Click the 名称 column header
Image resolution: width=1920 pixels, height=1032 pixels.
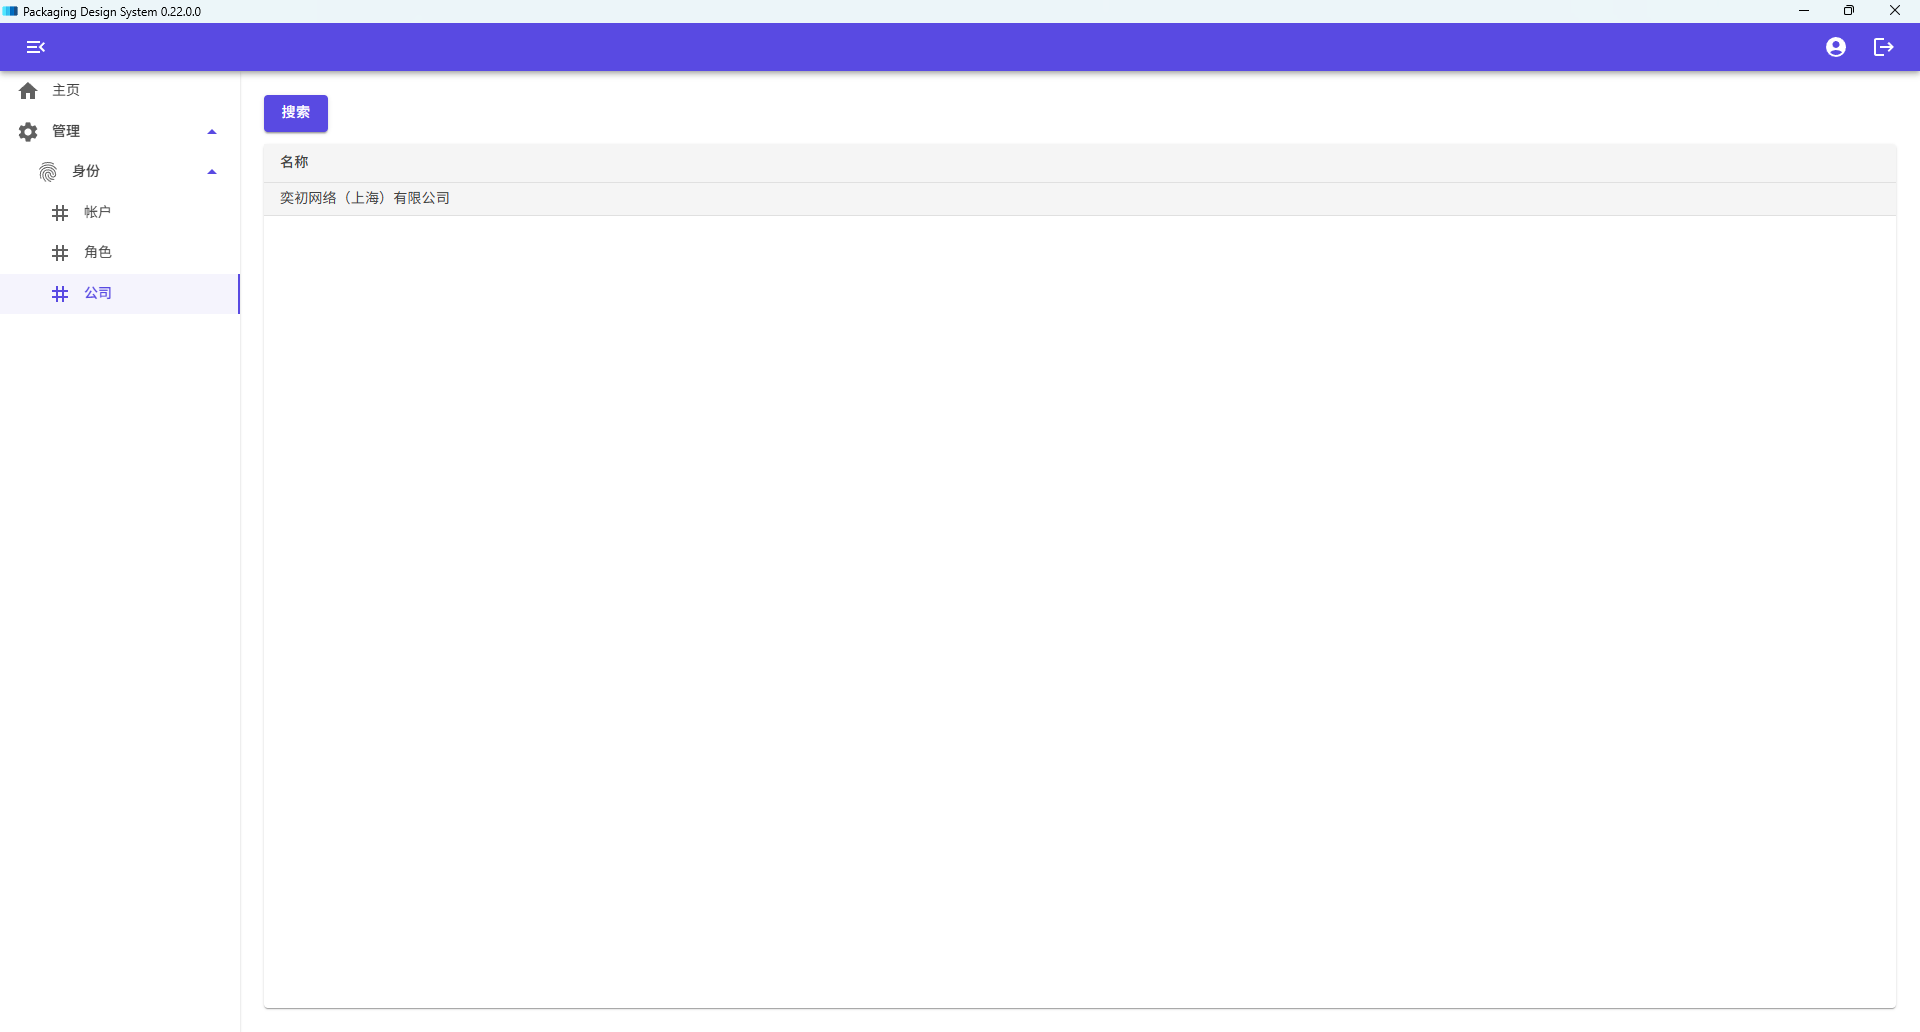294,162
